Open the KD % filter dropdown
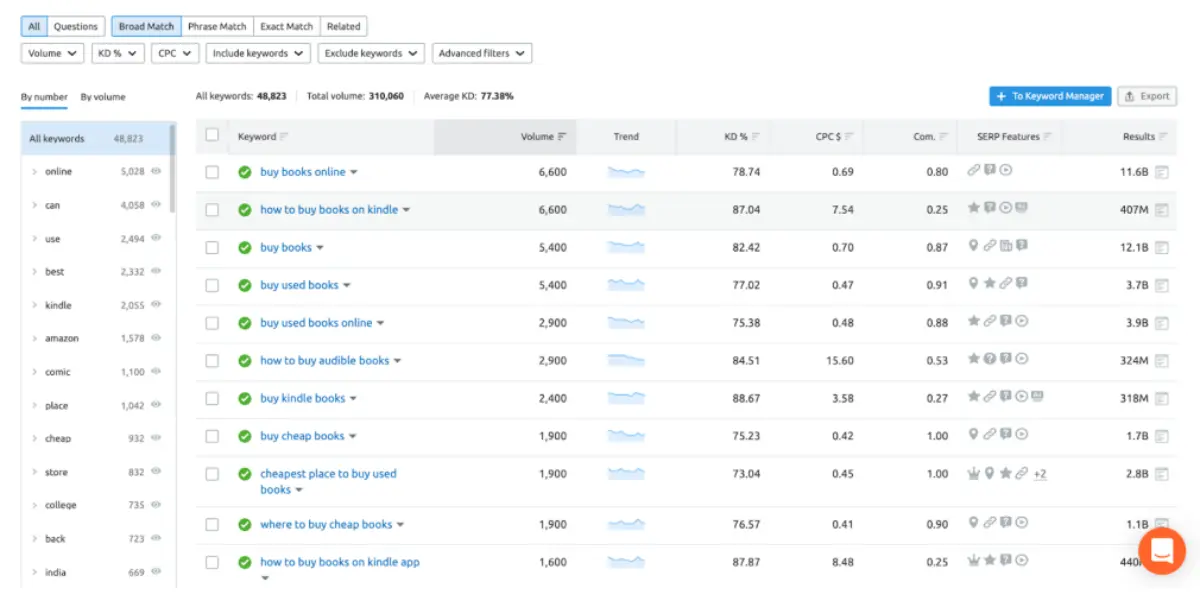Viewport: 1200px width, 600px height. tap(118, 53)
